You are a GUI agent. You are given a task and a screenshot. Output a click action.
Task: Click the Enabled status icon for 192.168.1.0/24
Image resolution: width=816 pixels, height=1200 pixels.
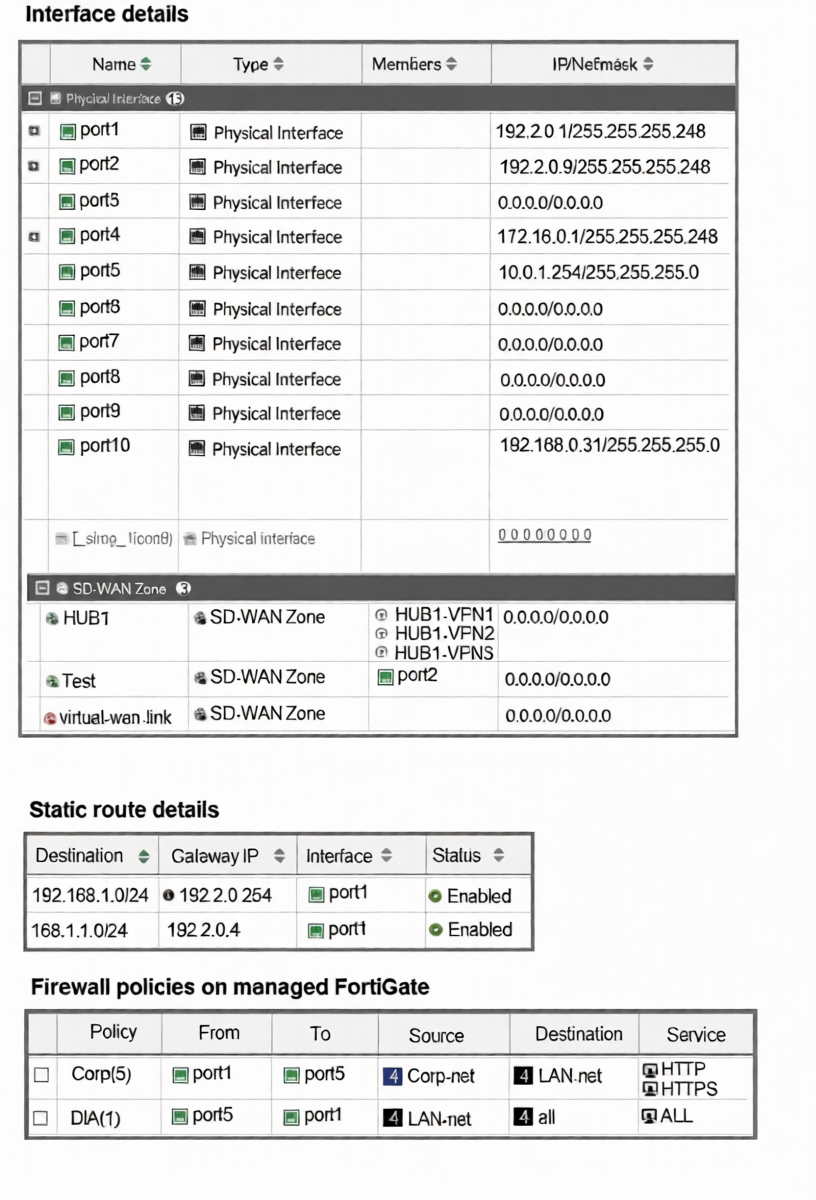(435, 896)
